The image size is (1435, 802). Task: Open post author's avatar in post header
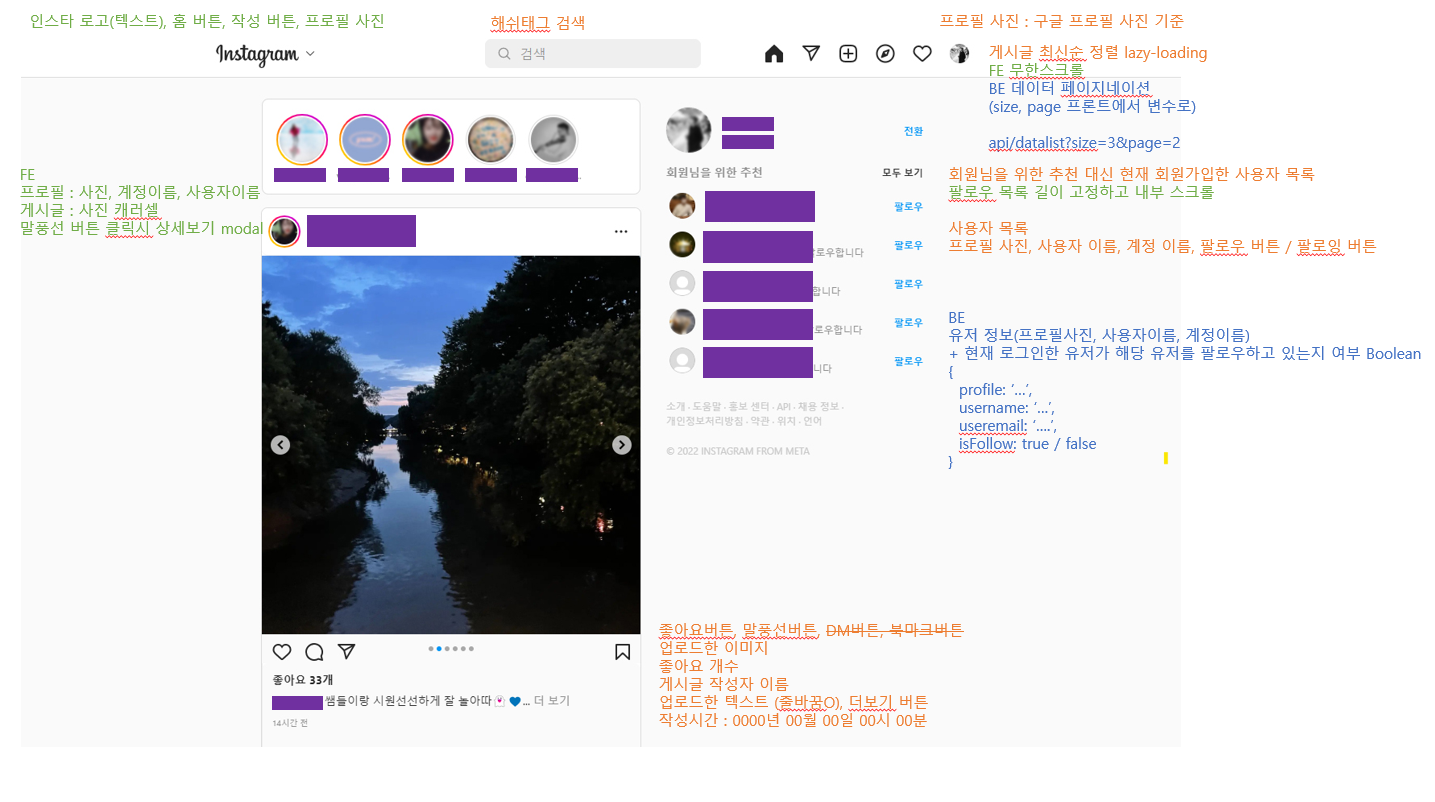[x=285, y=232]
